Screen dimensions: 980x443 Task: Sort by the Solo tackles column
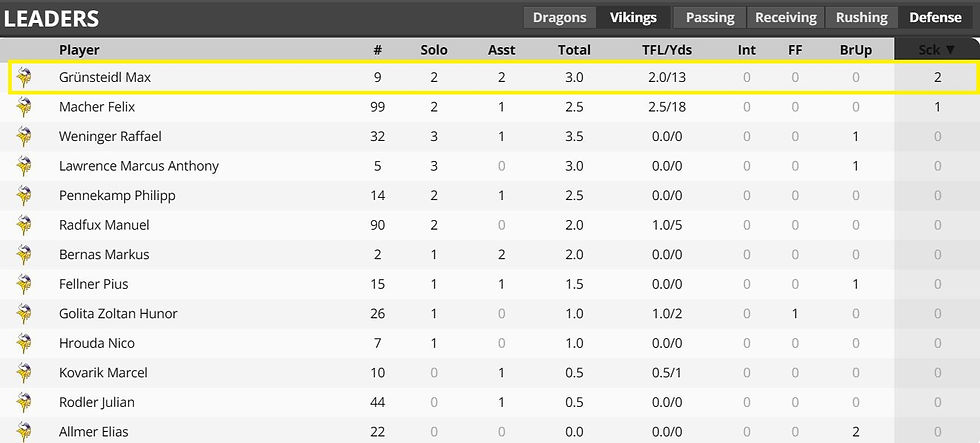pos(434,49)
